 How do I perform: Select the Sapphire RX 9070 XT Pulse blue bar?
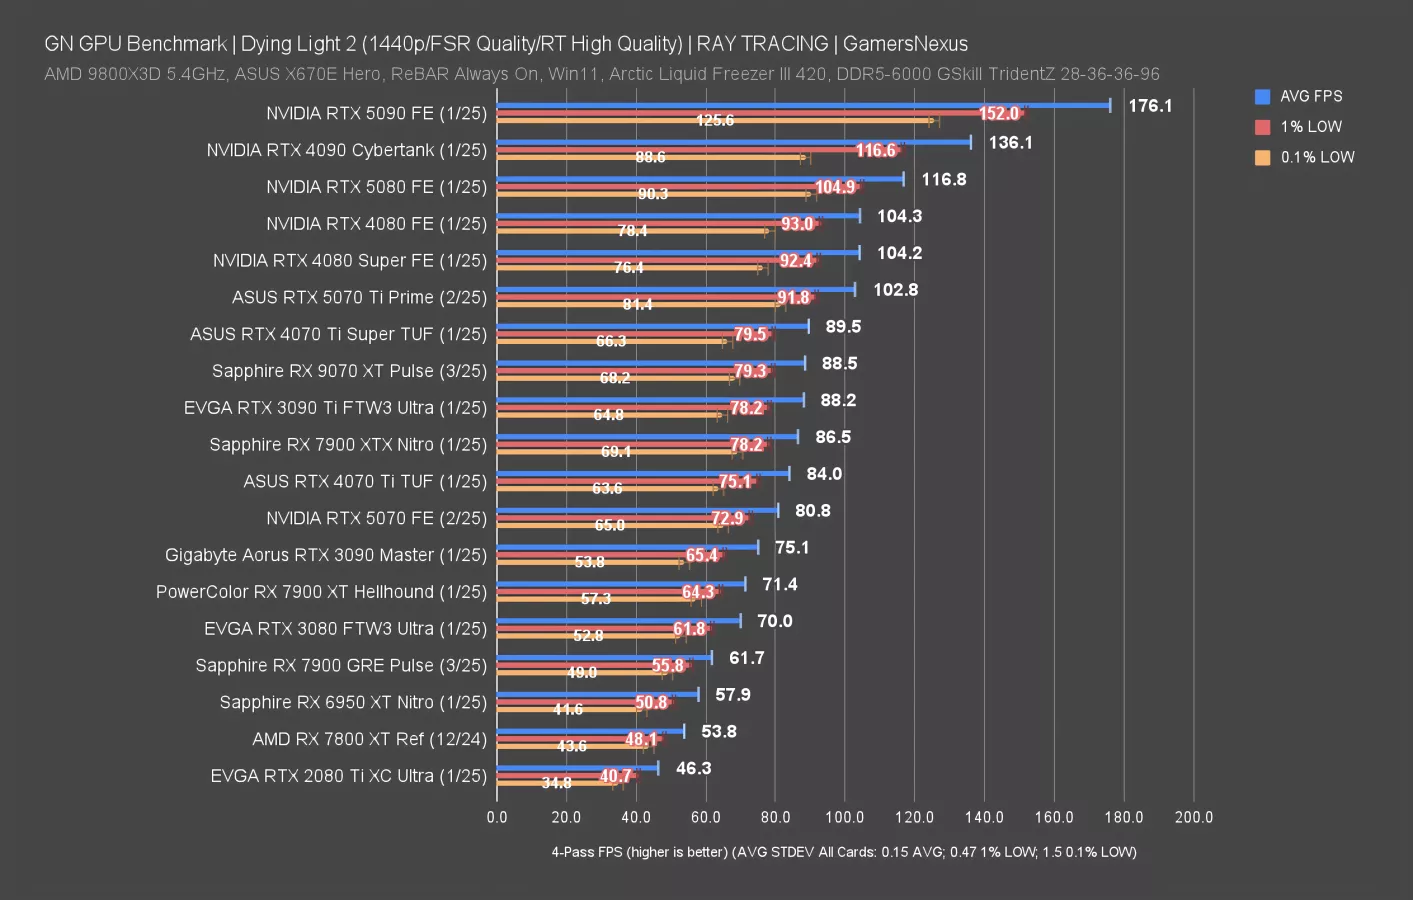[x=650, y=362]
